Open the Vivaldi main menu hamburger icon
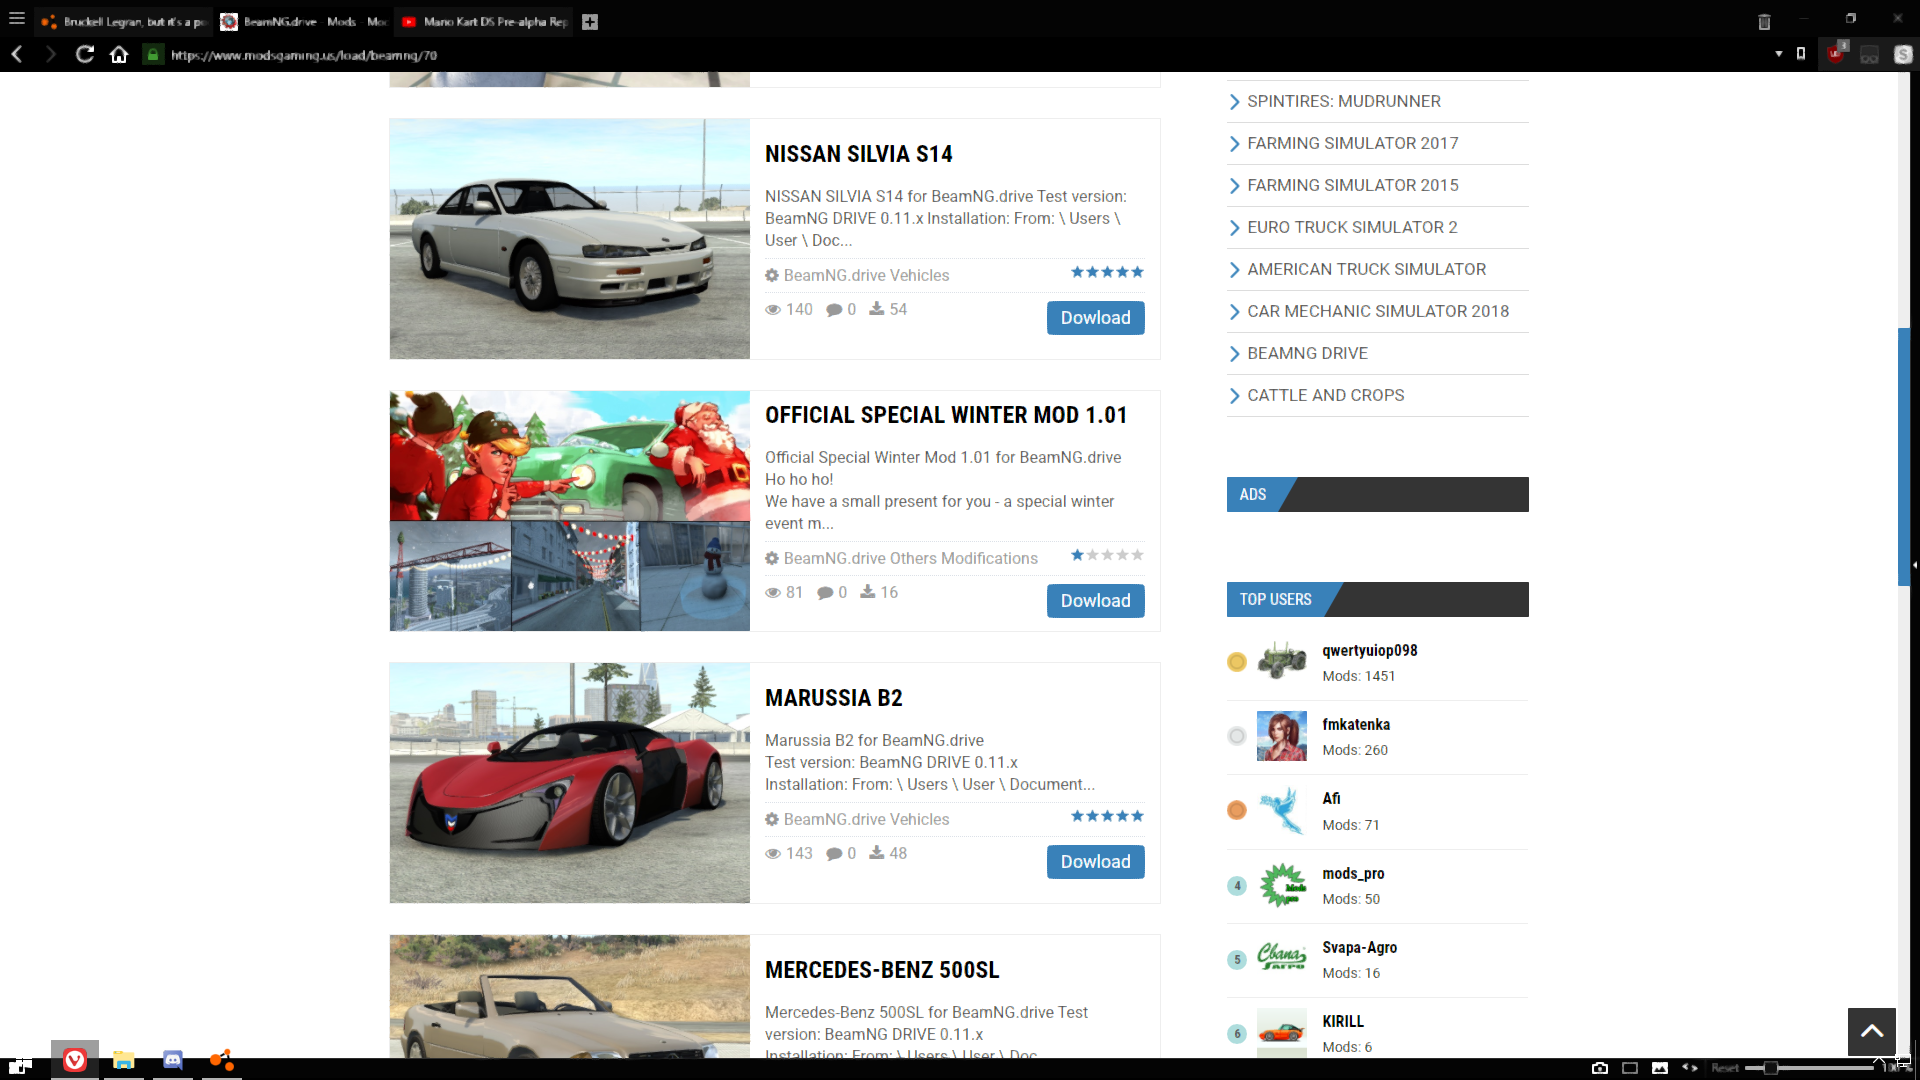 pos(17,19)
